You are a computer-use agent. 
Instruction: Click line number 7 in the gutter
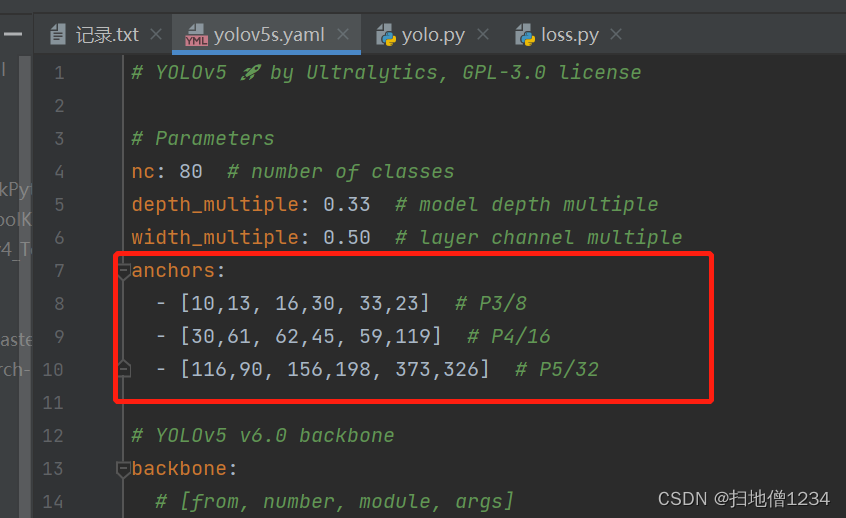pyautogui.click(x=59, y=270)
